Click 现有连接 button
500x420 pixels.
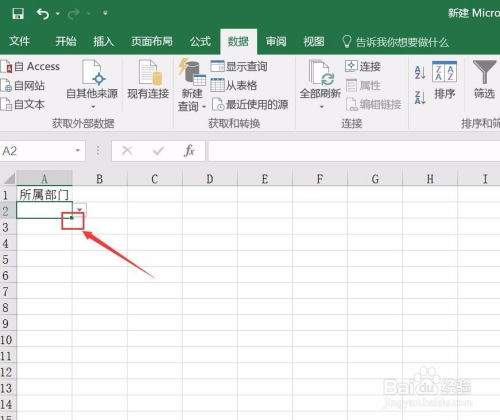(x=148, y=80)
